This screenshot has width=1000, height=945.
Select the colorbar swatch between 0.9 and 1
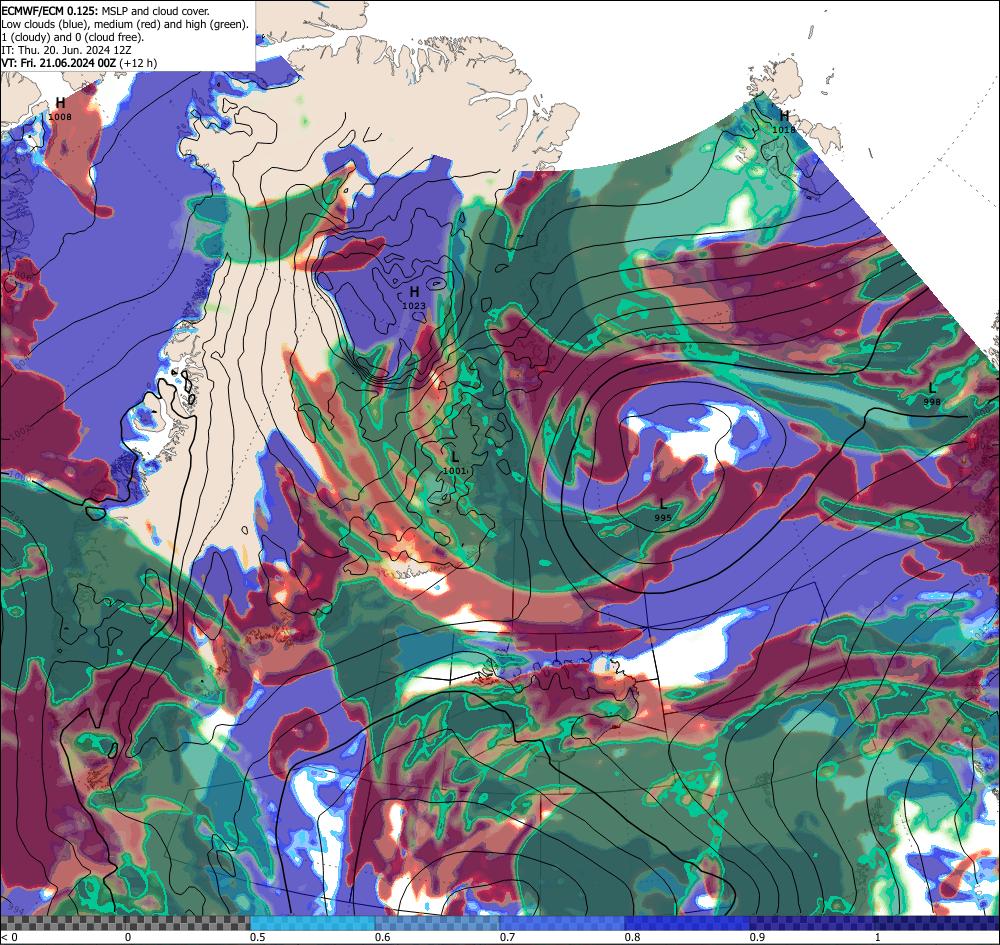(x=812, y=923)
